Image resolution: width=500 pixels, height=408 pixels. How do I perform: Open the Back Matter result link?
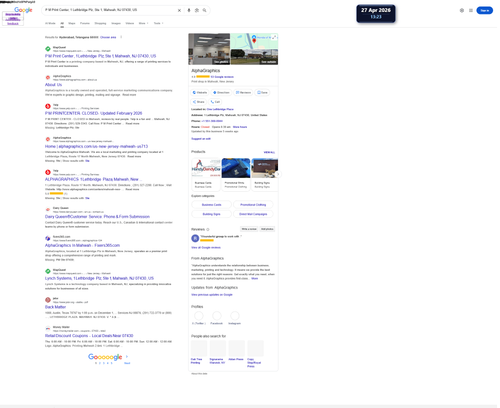click(55, 307)
